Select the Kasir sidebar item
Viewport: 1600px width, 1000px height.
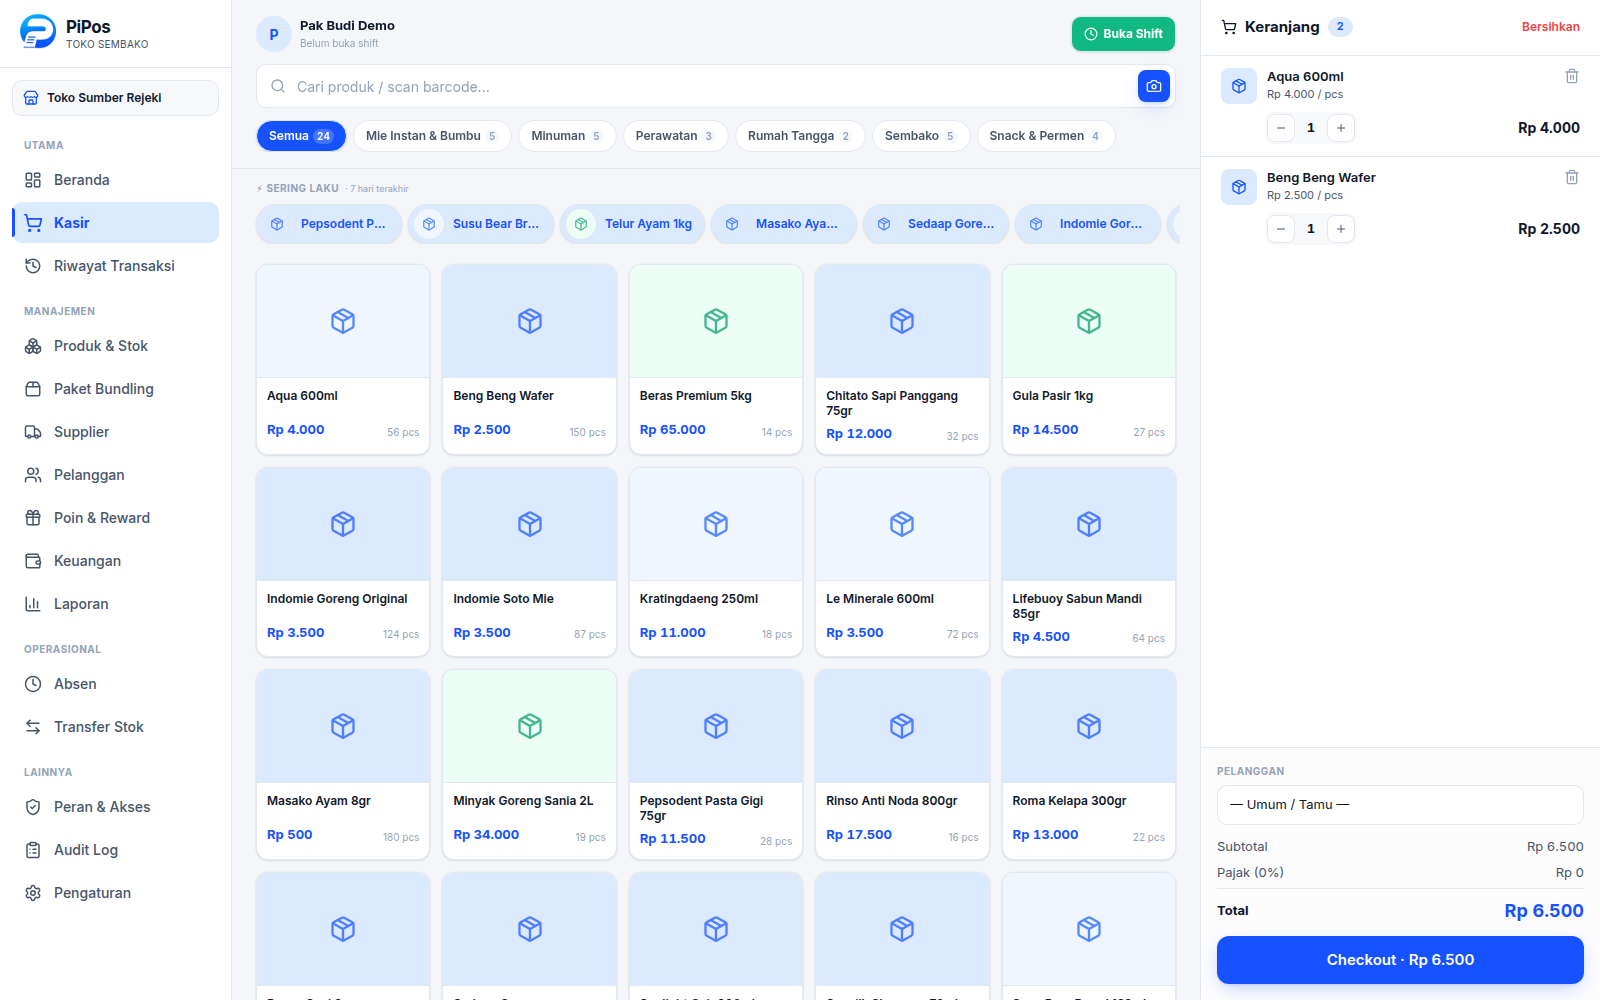click(x=115, y=223)
